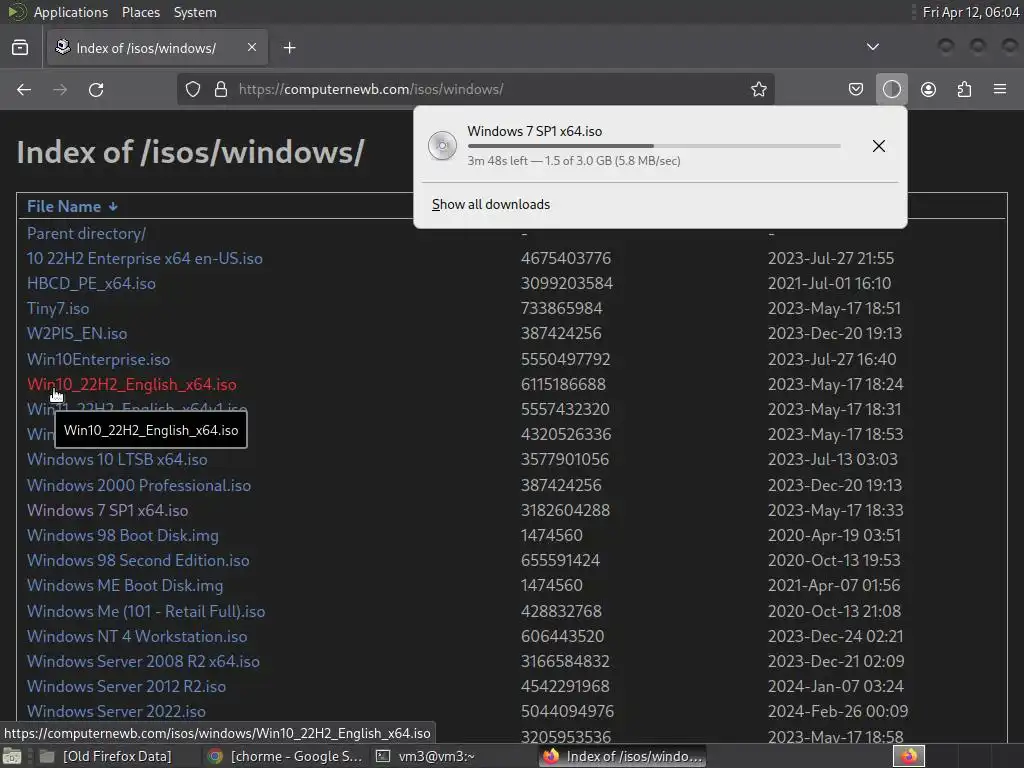Open Windows Server 2012 R2.iso link
The width and height of the screenshot is (1024, 768).
click(x=126, y=686)
